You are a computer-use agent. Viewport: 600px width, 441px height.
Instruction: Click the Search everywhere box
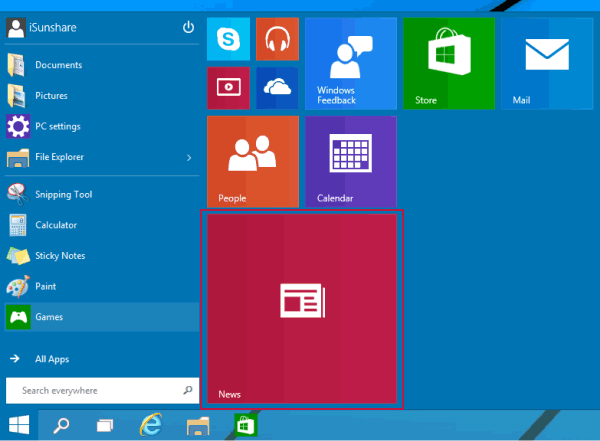[103, 390]
